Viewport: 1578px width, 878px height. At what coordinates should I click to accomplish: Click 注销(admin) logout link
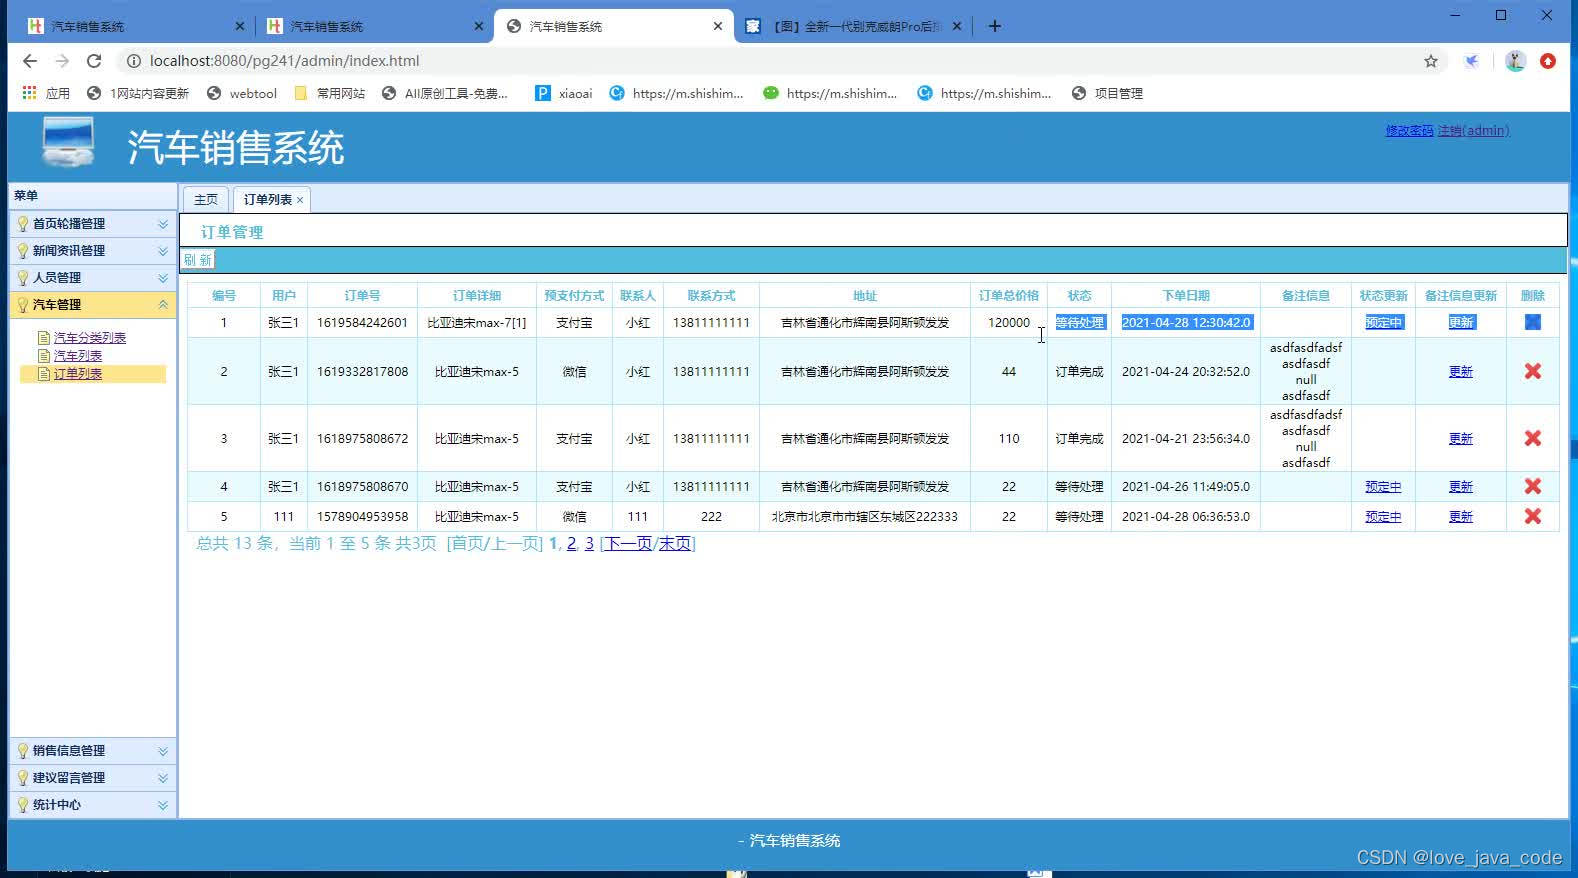coord(1474,131)
